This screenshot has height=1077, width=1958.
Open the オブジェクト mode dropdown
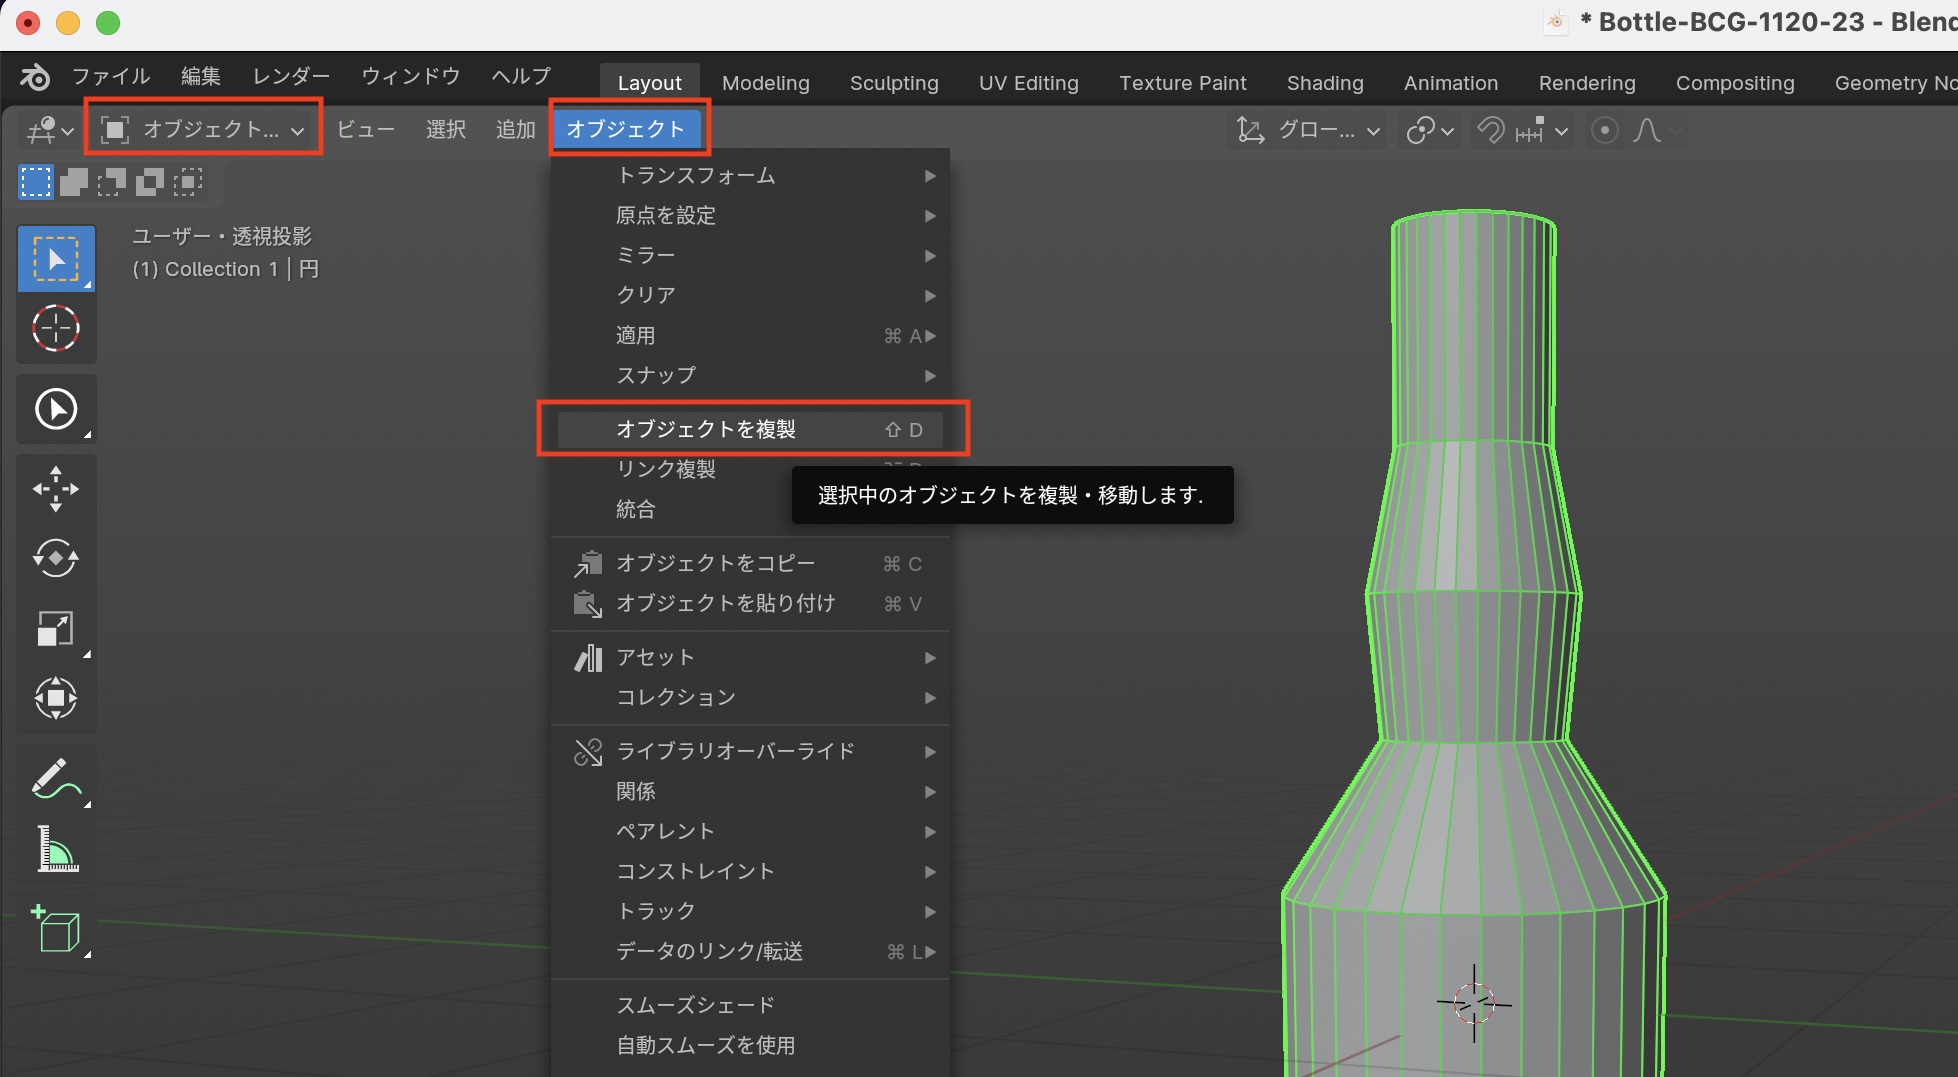(x=204, y=130)
